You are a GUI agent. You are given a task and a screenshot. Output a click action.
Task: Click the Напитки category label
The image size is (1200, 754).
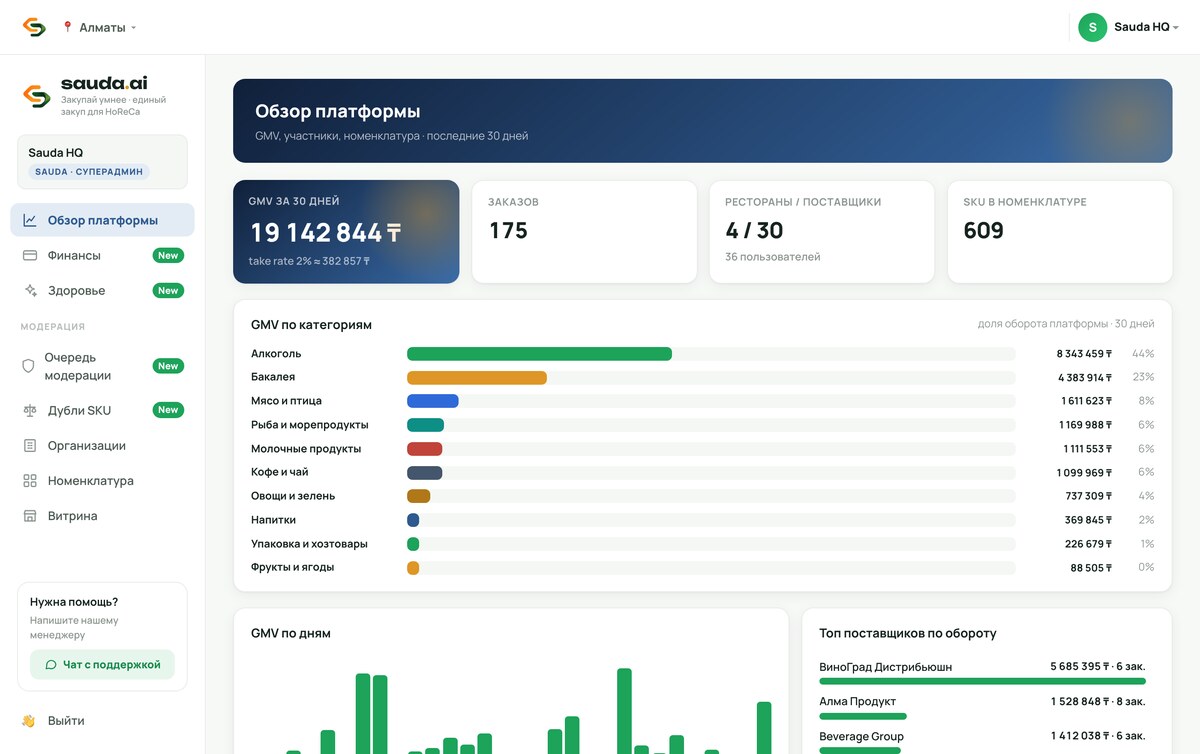point(273,520)
